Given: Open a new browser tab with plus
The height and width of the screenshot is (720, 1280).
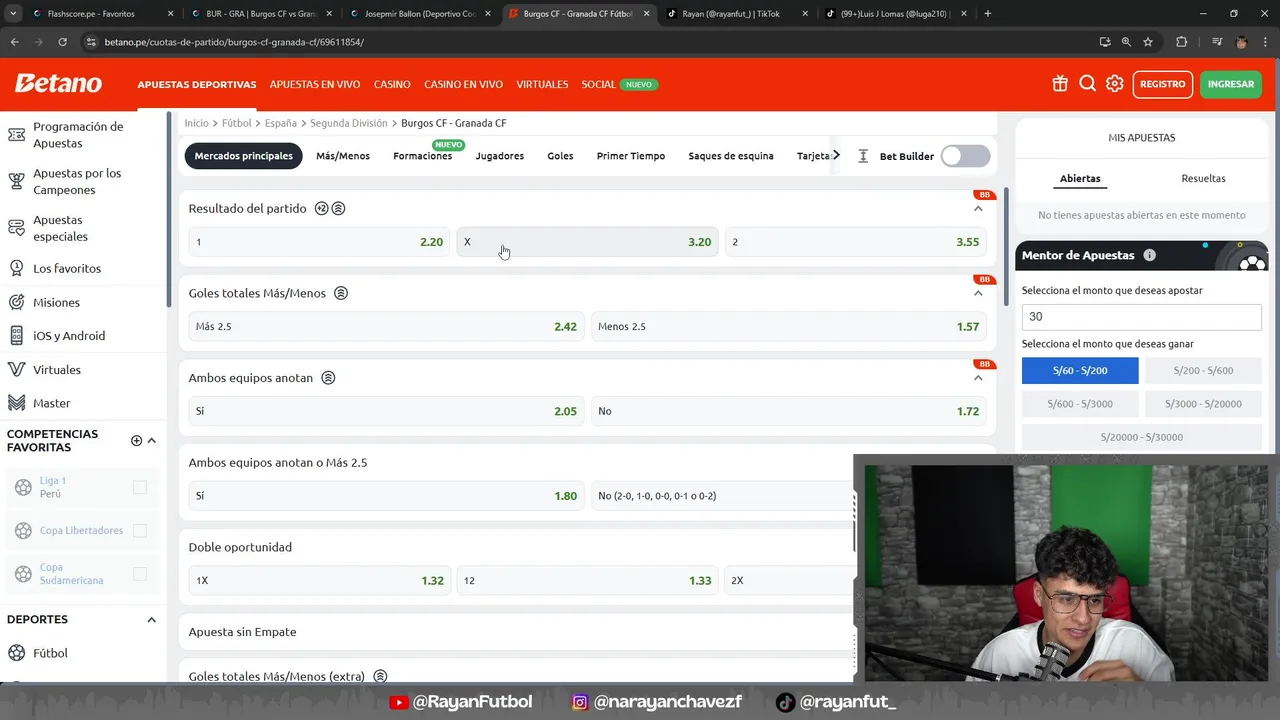Looking at the screenshot, I should tap(987, 14).
